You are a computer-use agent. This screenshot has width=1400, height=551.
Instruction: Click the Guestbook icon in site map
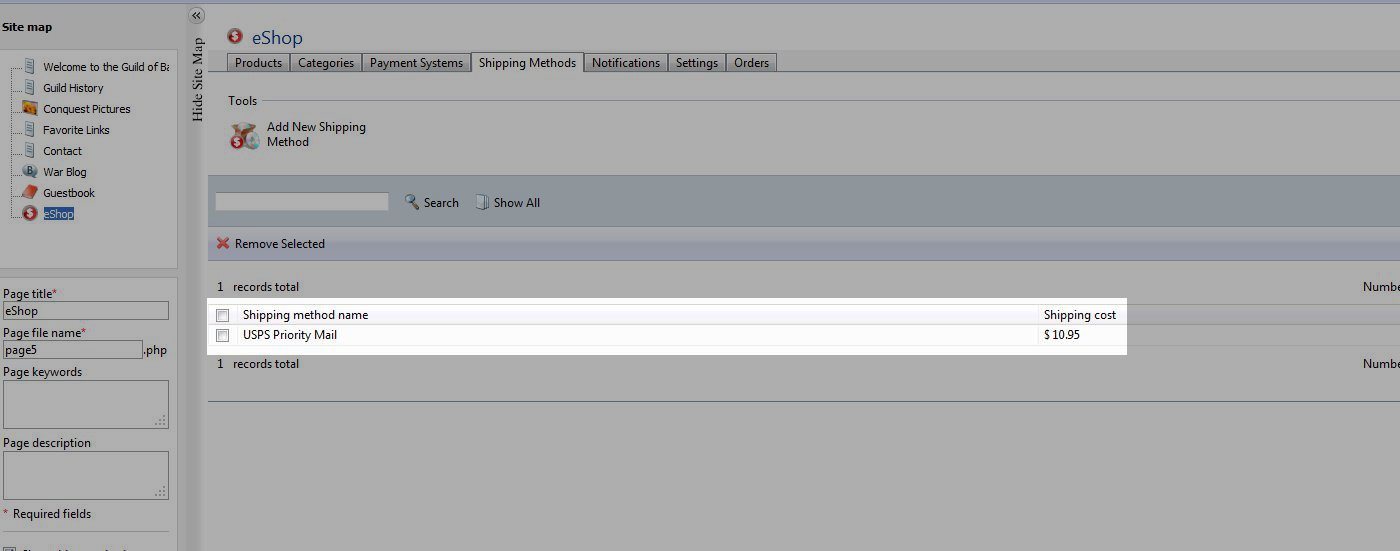pyautogui.click(x=30, y=192)
